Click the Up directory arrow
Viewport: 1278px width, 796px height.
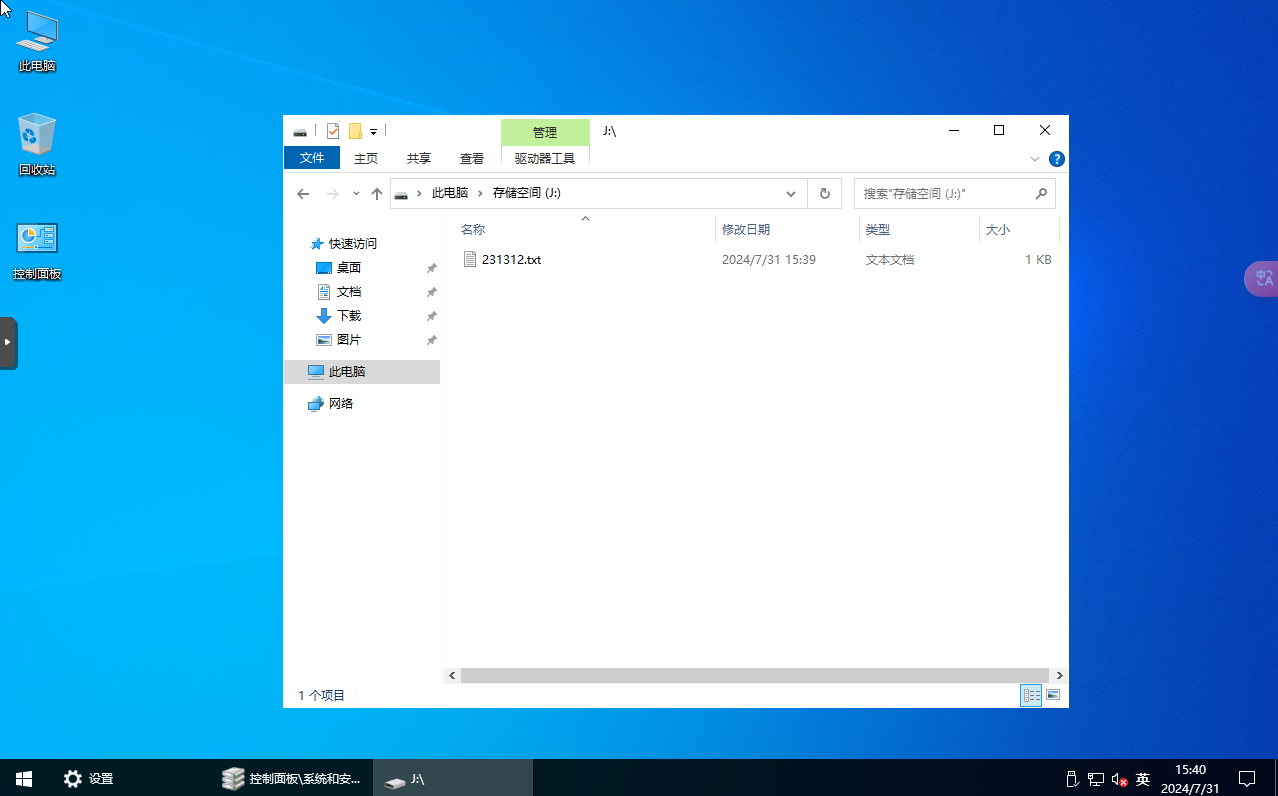[377, 194]
